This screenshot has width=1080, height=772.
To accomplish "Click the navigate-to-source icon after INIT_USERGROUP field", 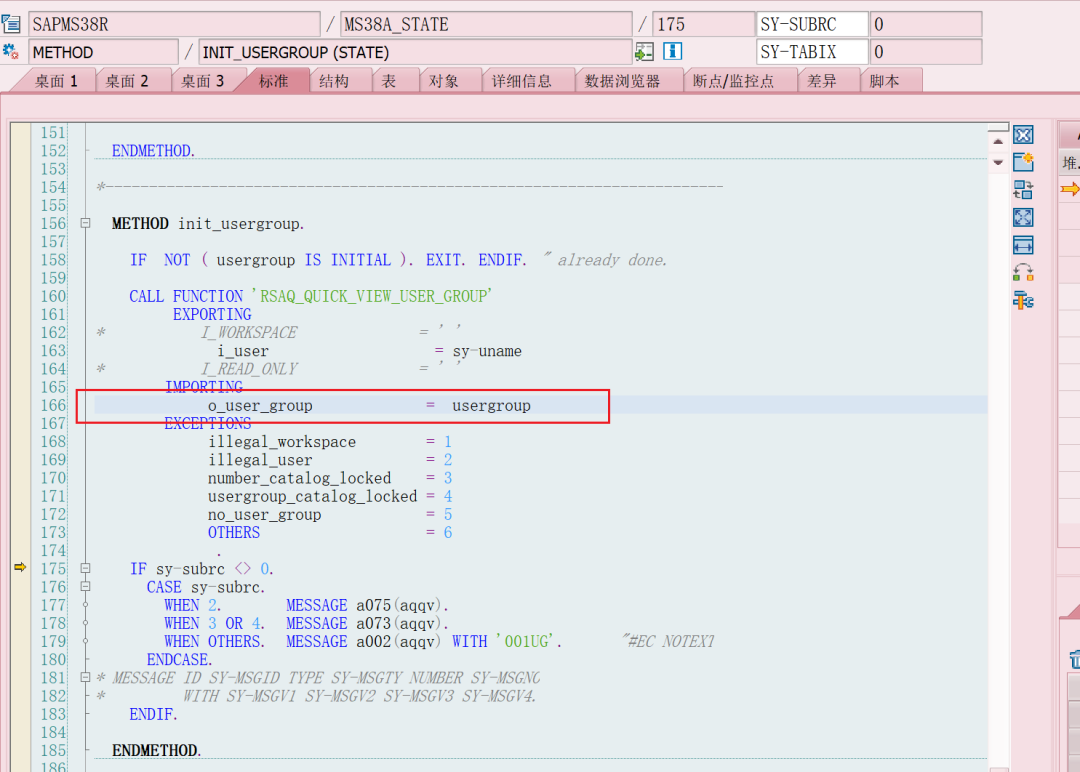I will [x=644, y=52].
